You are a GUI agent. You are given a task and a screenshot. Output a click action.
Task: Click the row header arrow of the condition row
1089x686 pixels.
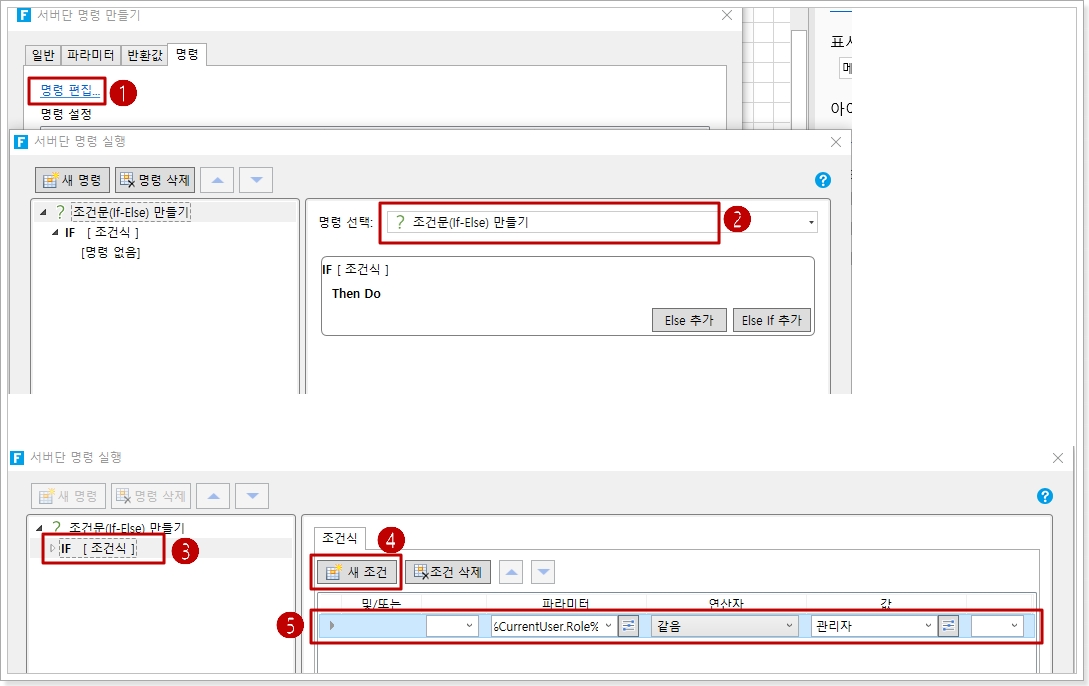click(x=332, y=626)
